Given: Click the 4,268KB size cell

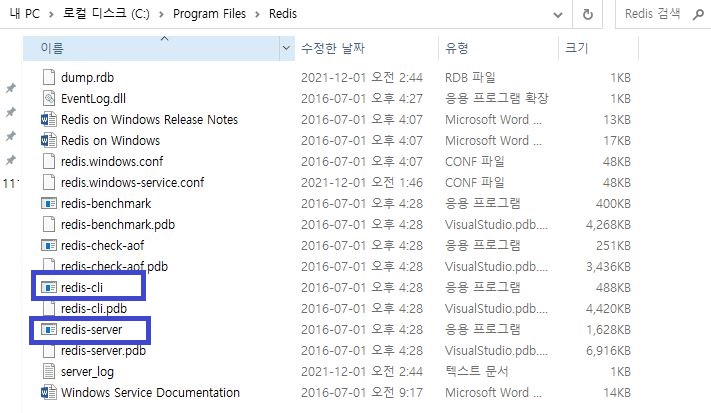Looking at the screenshot, I should coord(608,224).
